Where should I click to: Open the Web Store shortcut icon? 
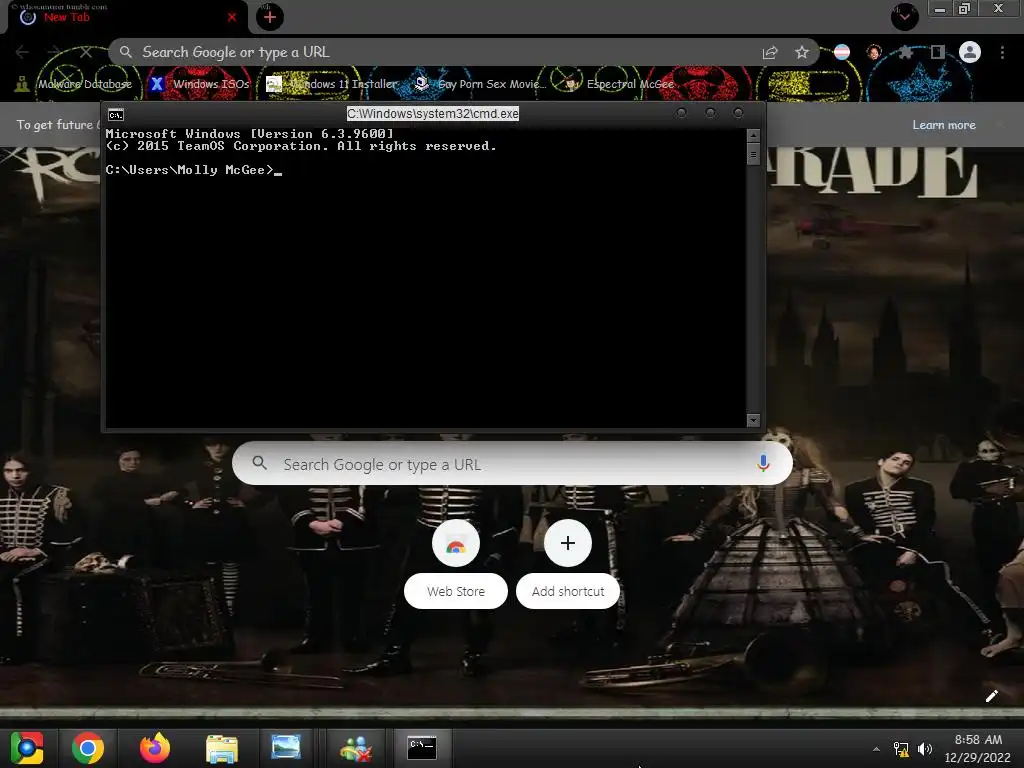pyautogui.click(x=456, y=543)
